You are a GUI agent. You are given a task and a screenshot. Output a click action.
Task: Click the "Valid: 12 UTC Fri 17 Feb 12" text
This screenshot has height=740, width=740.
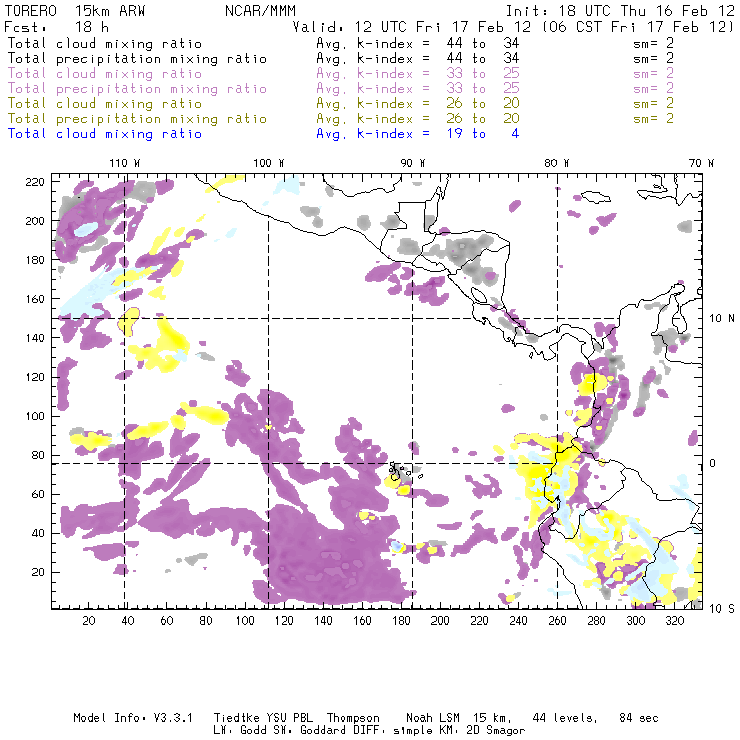pos(412,27)
